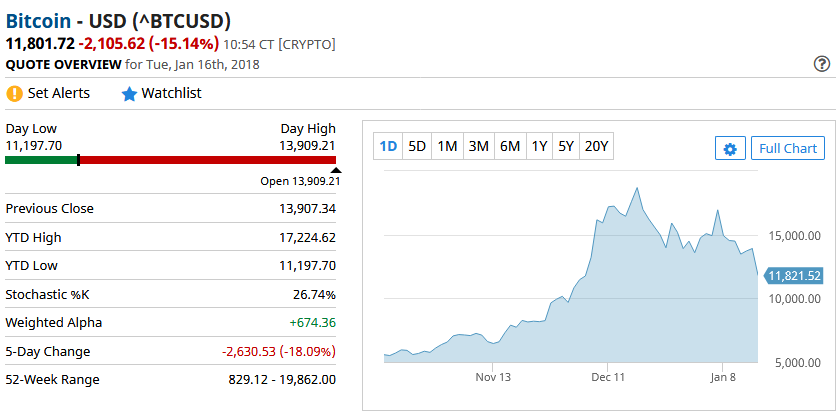Show the 6M chart range
Image resolution: width=840 pixels, height=420 pixels.
510,146
